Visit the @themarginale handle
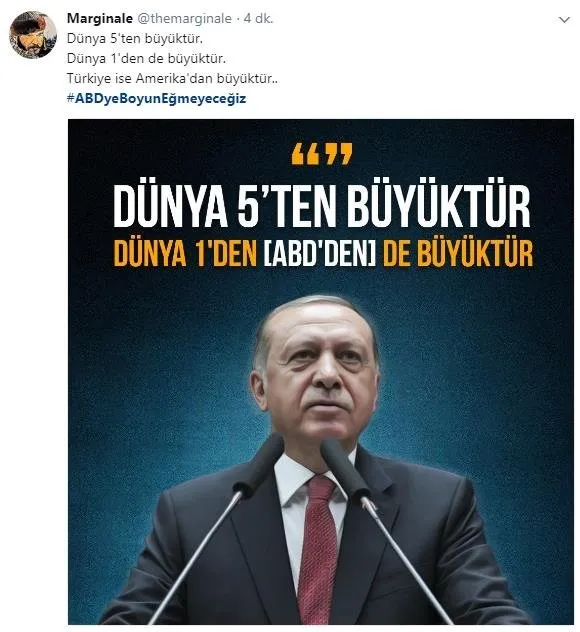 click(185, 19)
